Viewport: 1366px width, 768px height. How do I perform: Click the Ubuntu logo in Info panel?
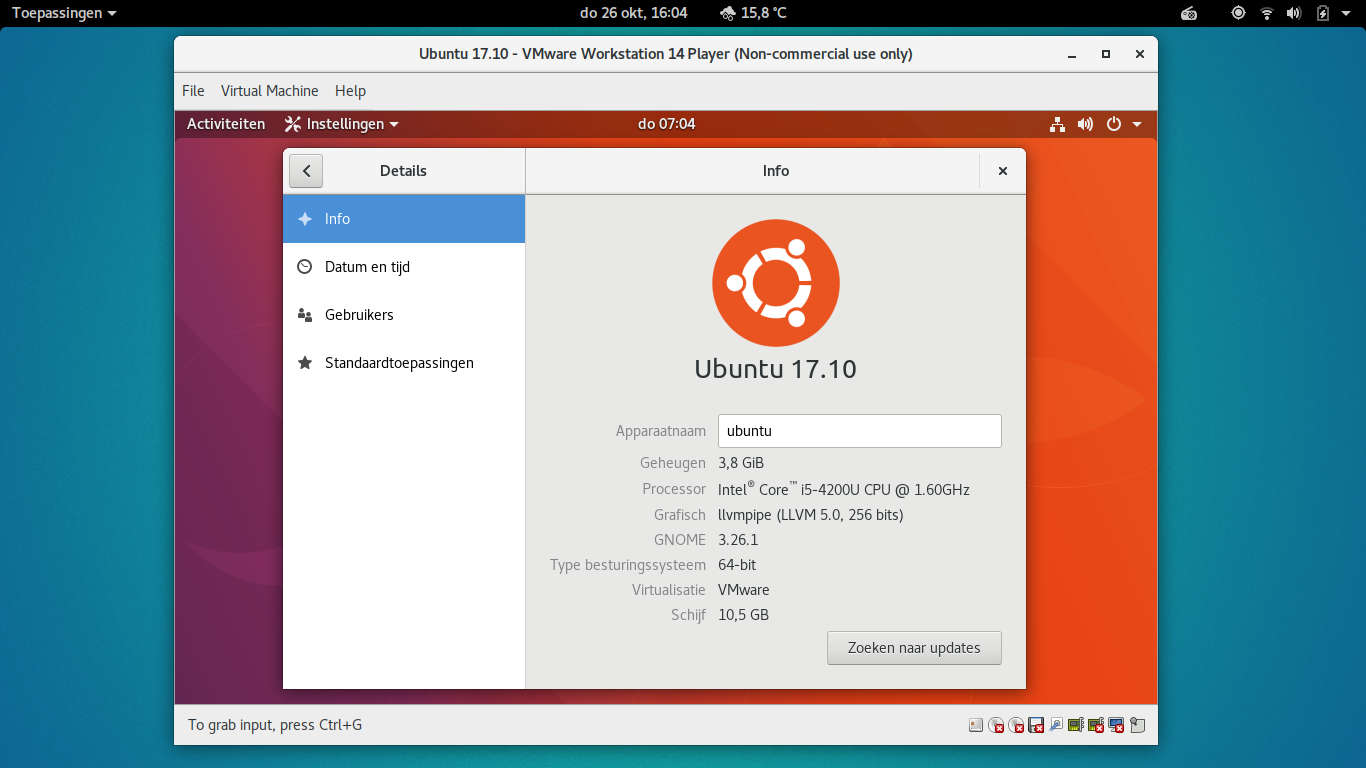pyautogui.click(x=776, y=283)
